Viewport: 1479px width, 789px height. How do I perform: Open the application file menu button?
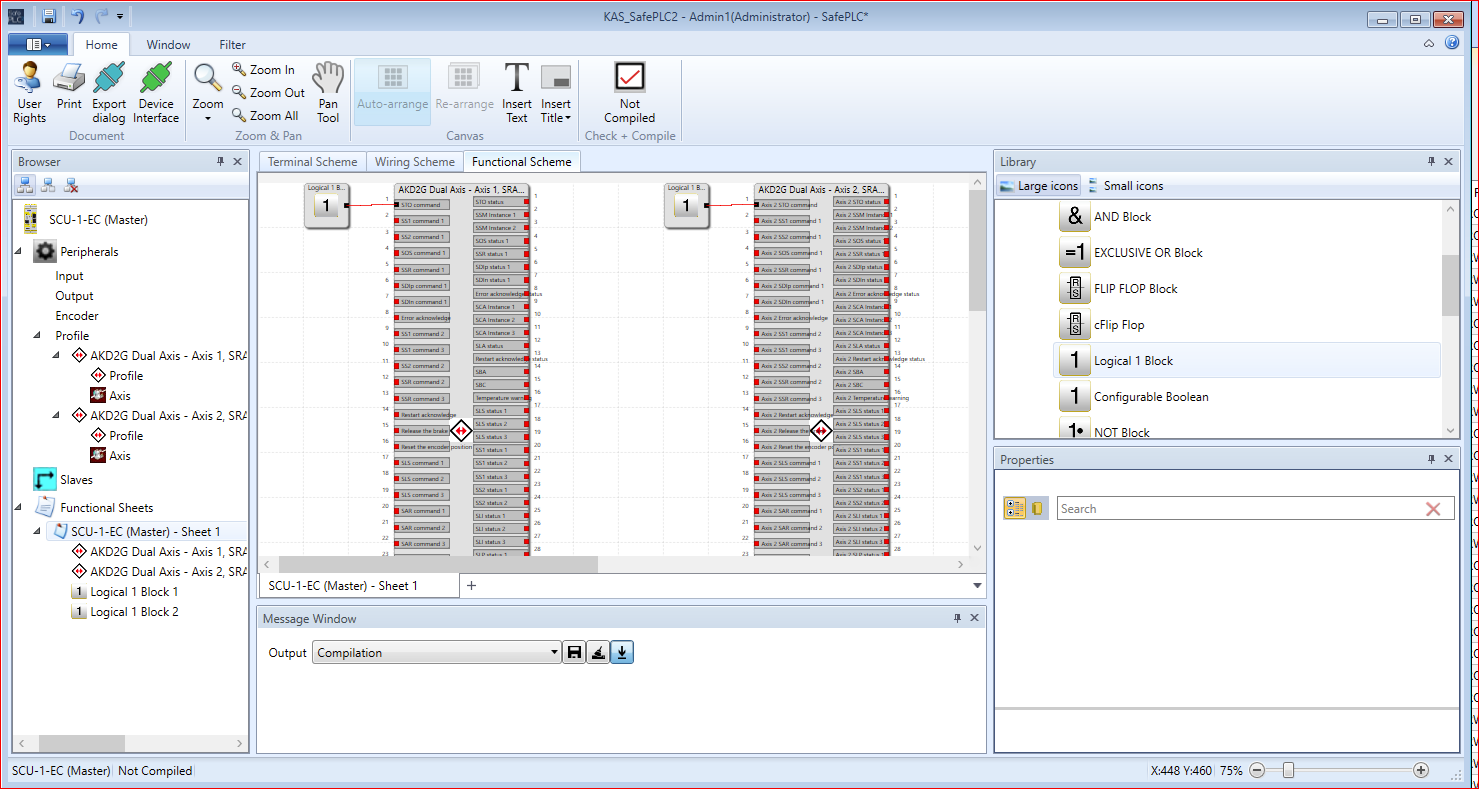(x=37, y=44)
